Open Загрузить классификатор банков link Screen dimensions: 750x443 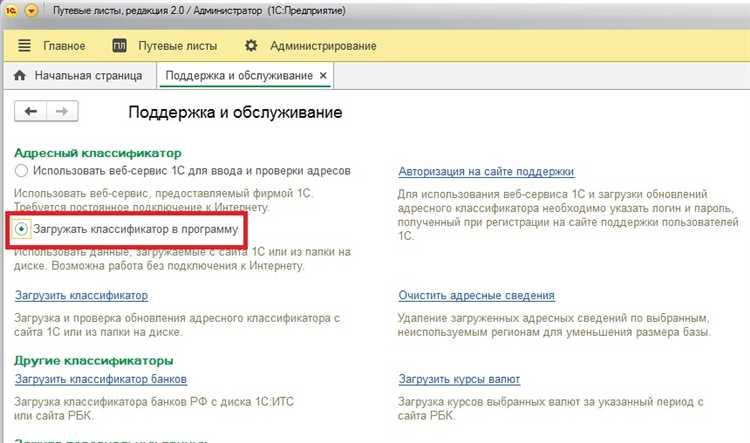point(101,379)
